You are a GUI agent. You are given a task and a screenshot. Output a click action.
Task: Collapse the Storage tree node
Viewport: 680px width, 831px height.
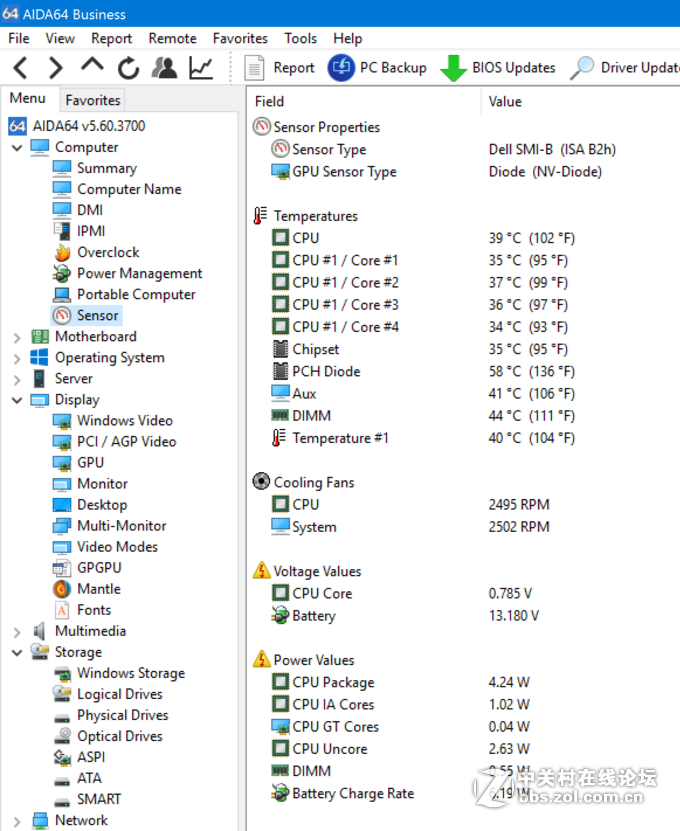click(17, 652)
